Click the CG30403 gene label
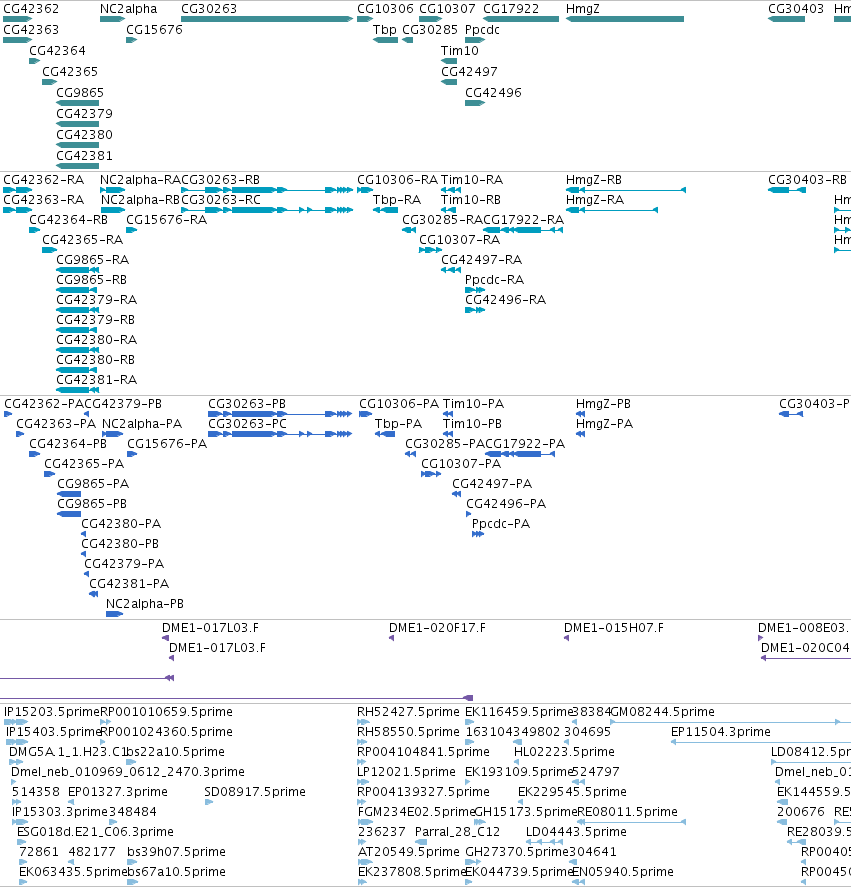Screen dimensions: 851x887 tap(796, 9)
